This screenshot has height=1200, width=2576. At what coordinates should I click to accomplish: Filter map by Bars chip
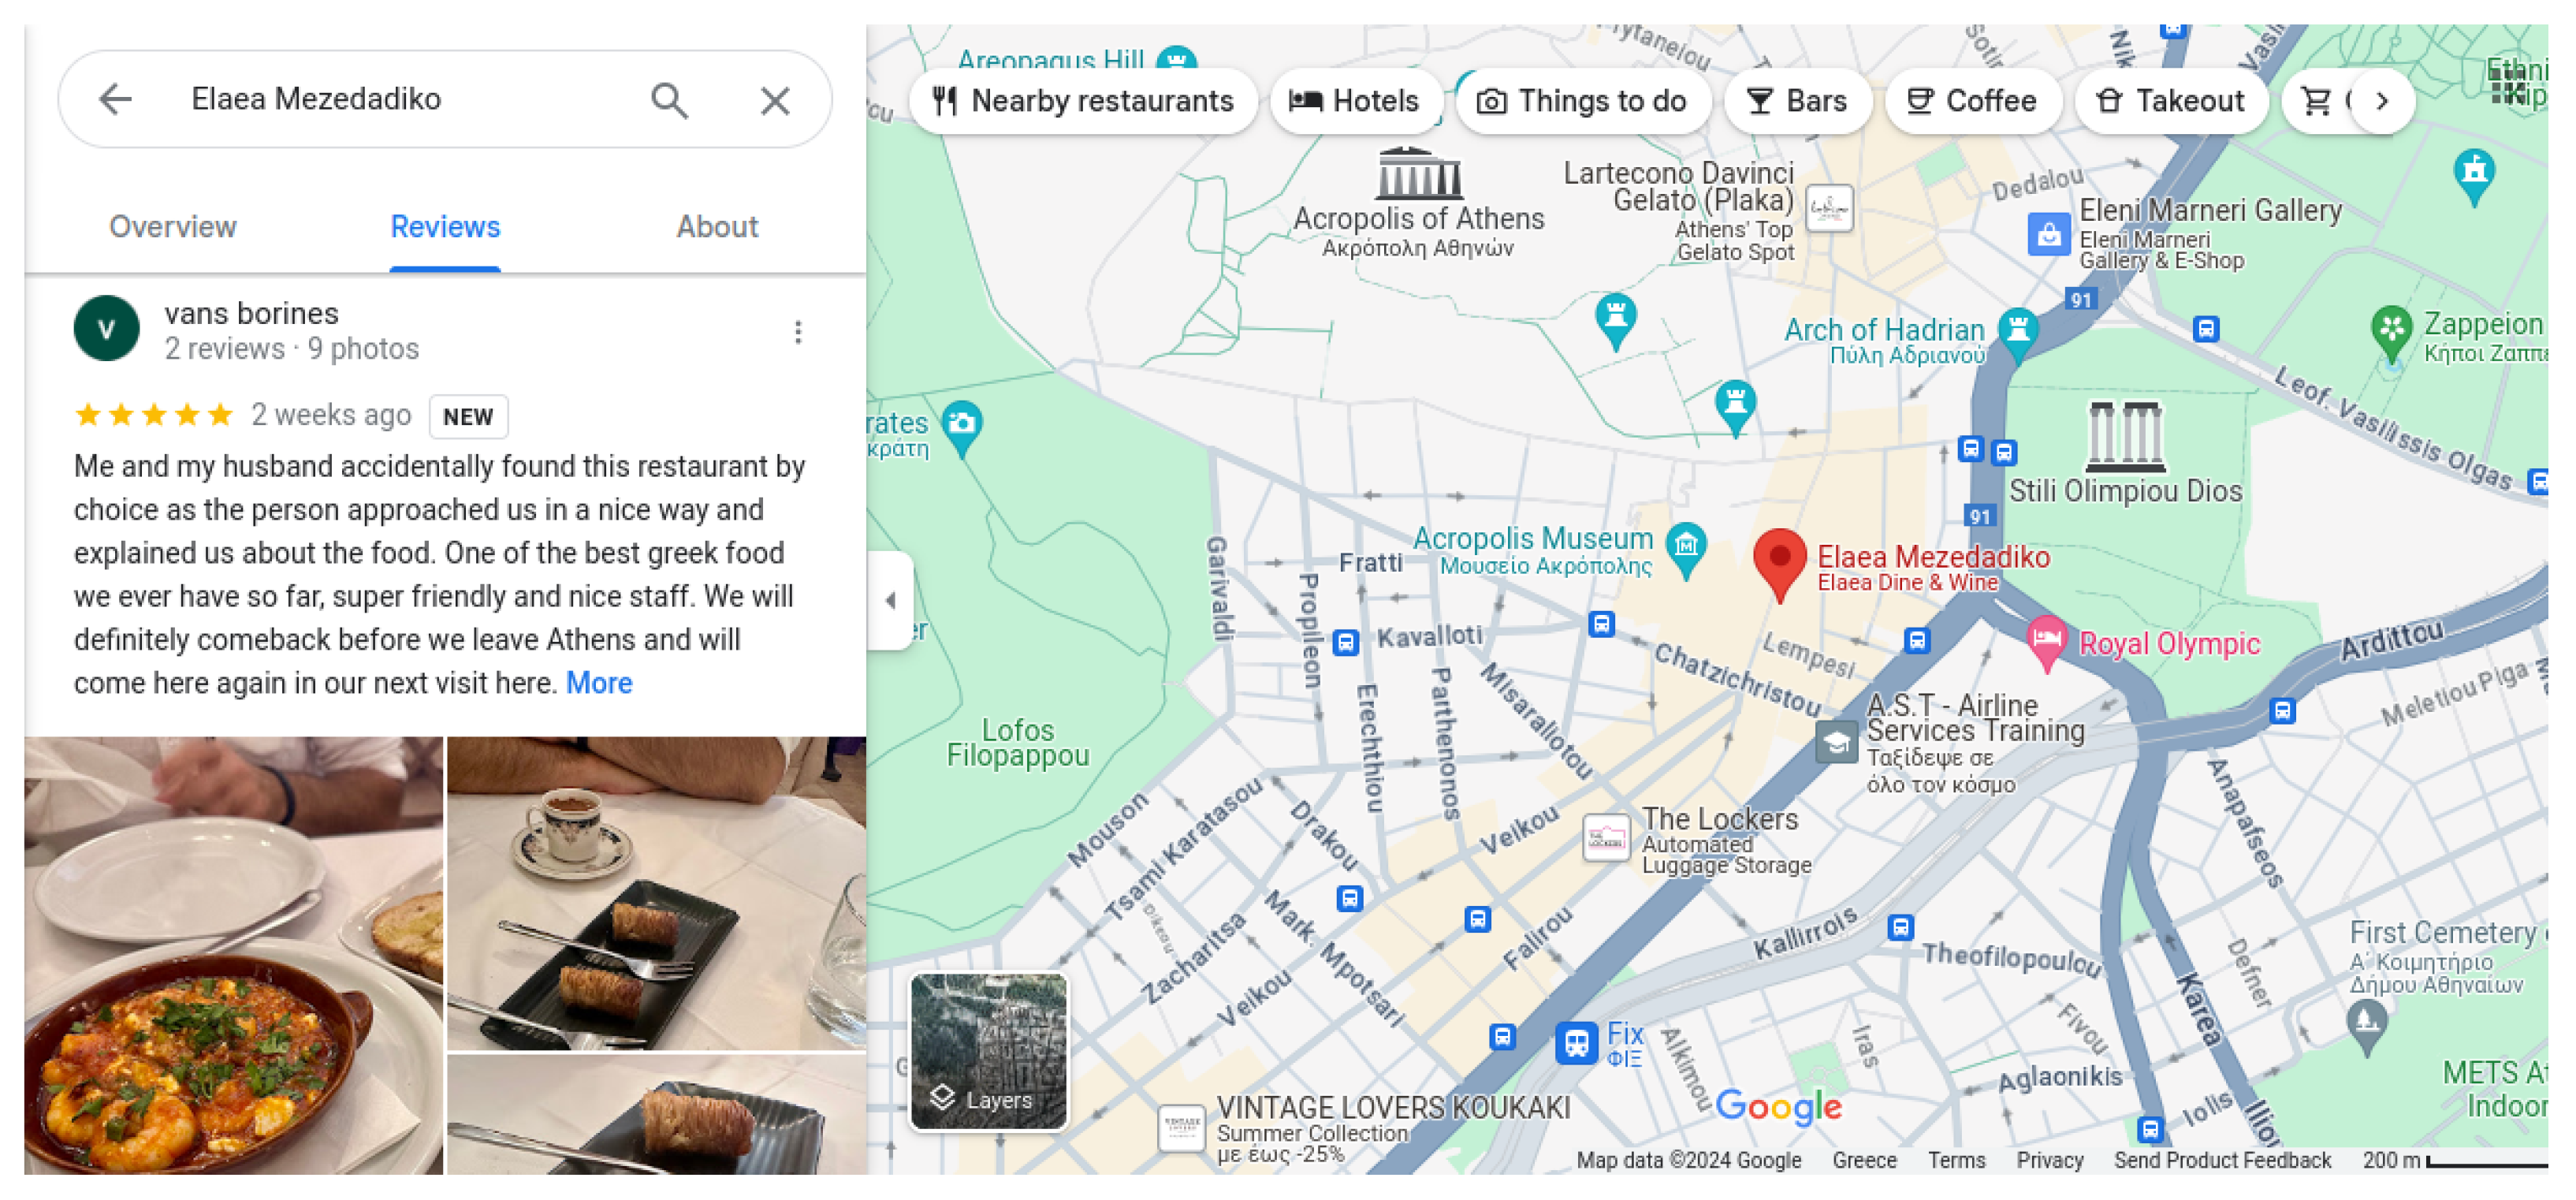[x=1797, y=101]
